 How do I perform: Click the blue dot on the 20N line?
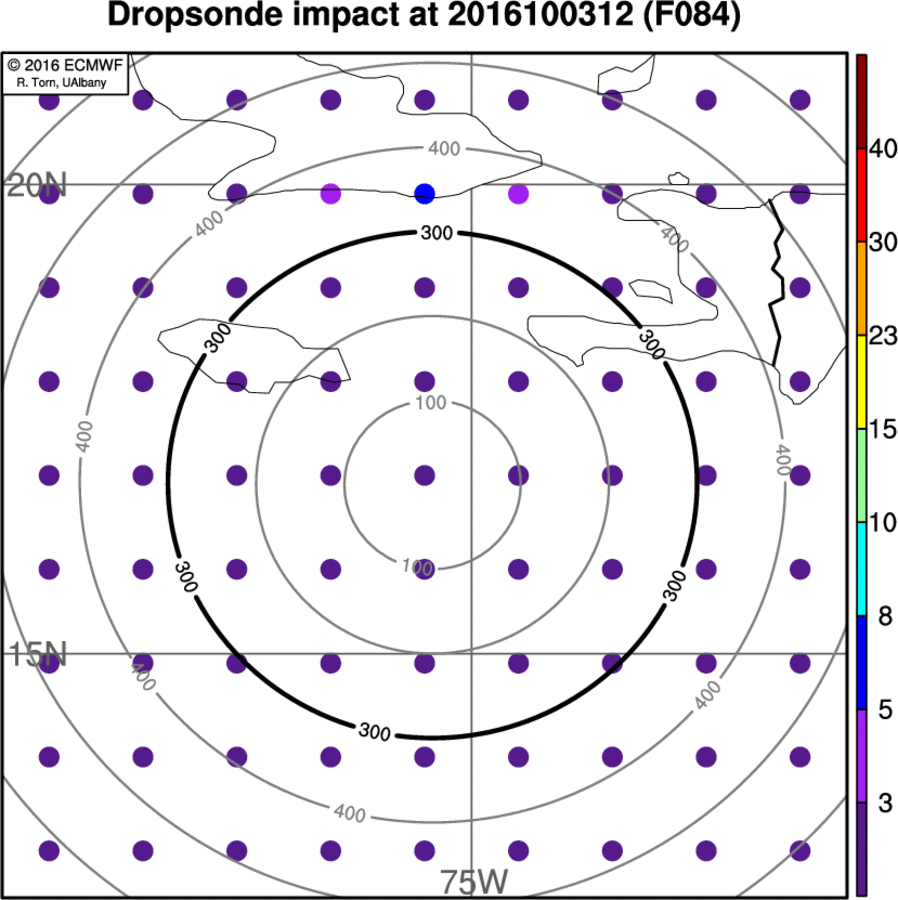point(424,193)
